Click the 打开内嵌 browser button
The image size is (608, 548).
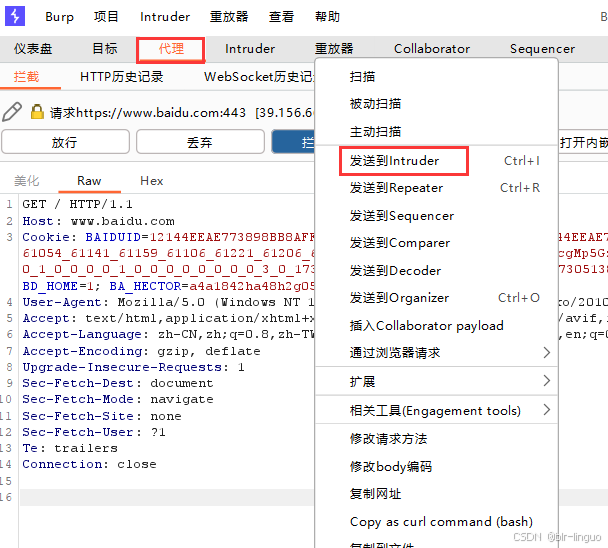(583, 142)
